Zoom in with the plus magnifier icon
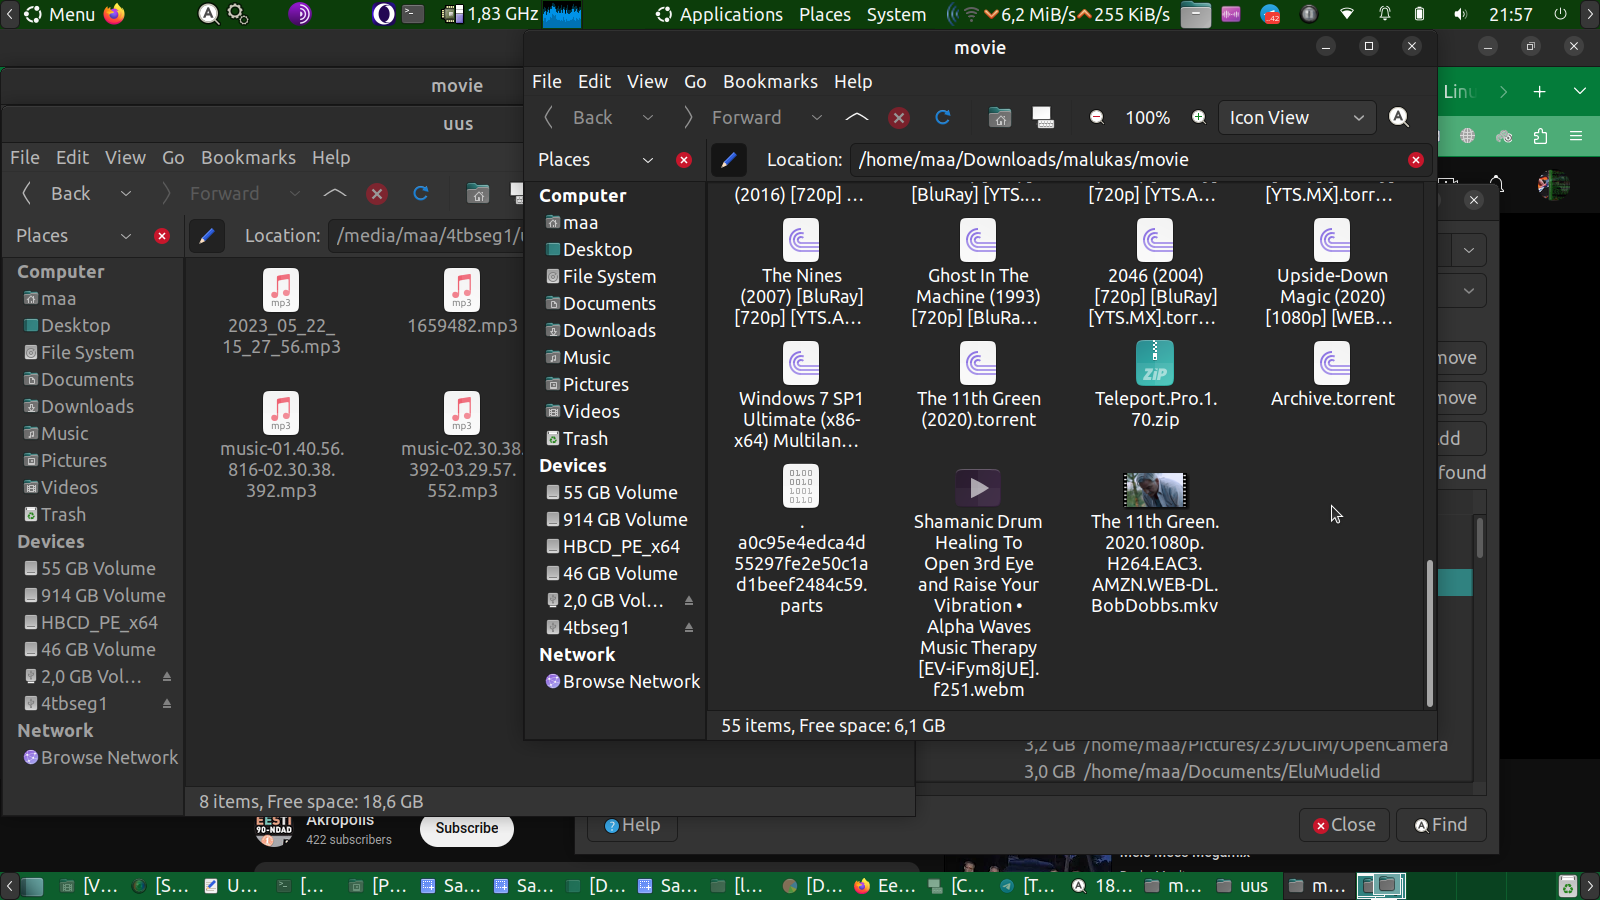 tap(1198, 118)
